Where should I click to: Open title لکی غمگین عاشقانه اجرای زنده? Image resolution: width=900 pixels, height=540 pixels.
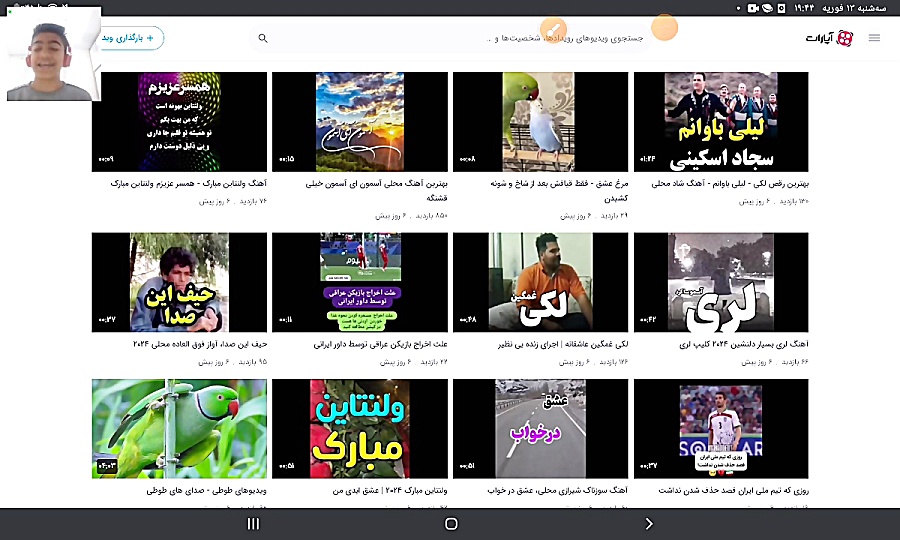pos(563,344)
